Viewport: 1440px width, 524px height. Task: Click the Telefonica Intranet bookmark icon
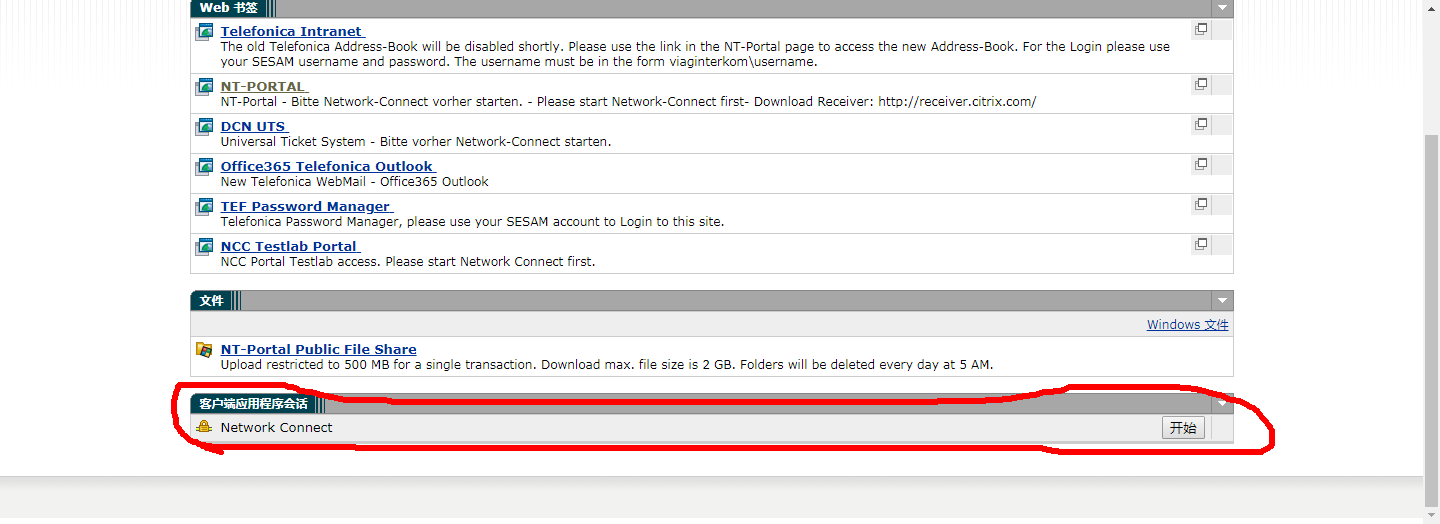pos(204,31)
